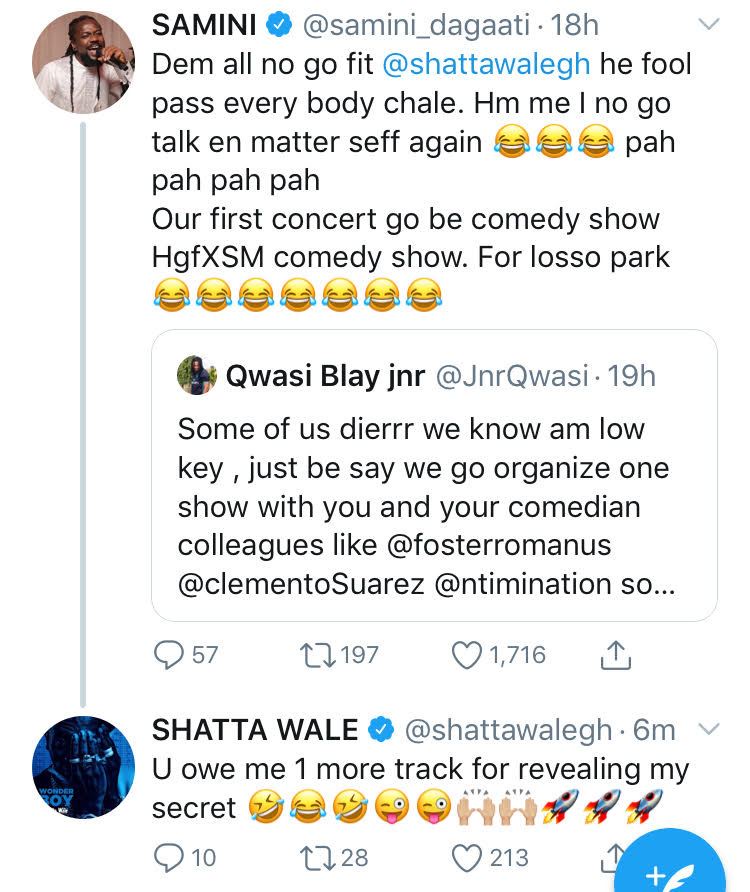The height and width of the screenshot is (892, 750).
Task: Share Samini's tweet via share icon
Action: click(x=615, y=655)
